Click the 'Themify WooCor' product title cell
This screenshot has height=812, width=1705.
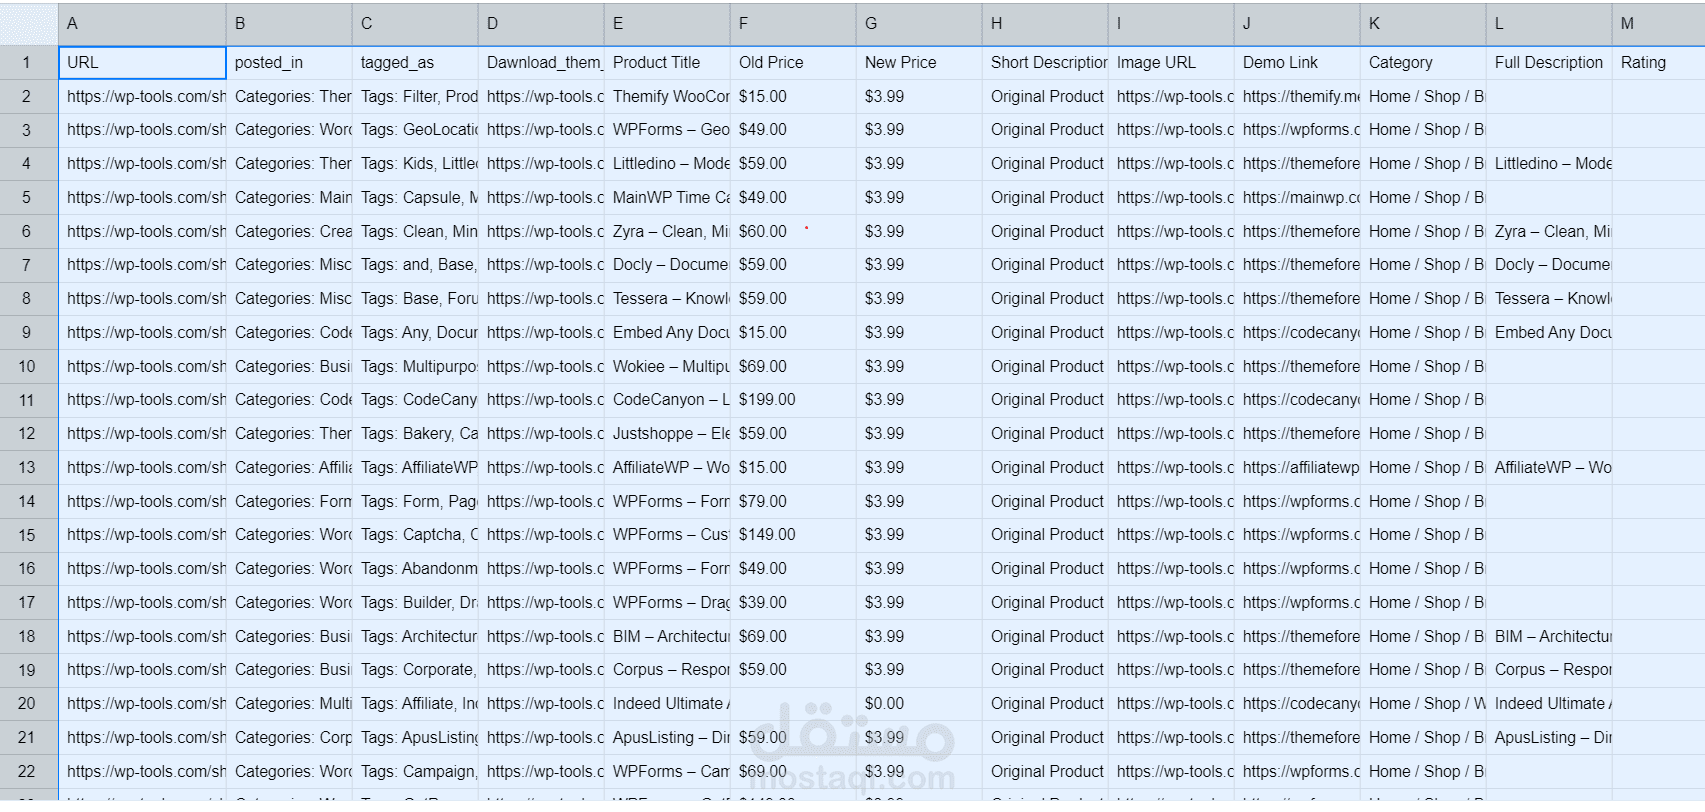(667, 96)
